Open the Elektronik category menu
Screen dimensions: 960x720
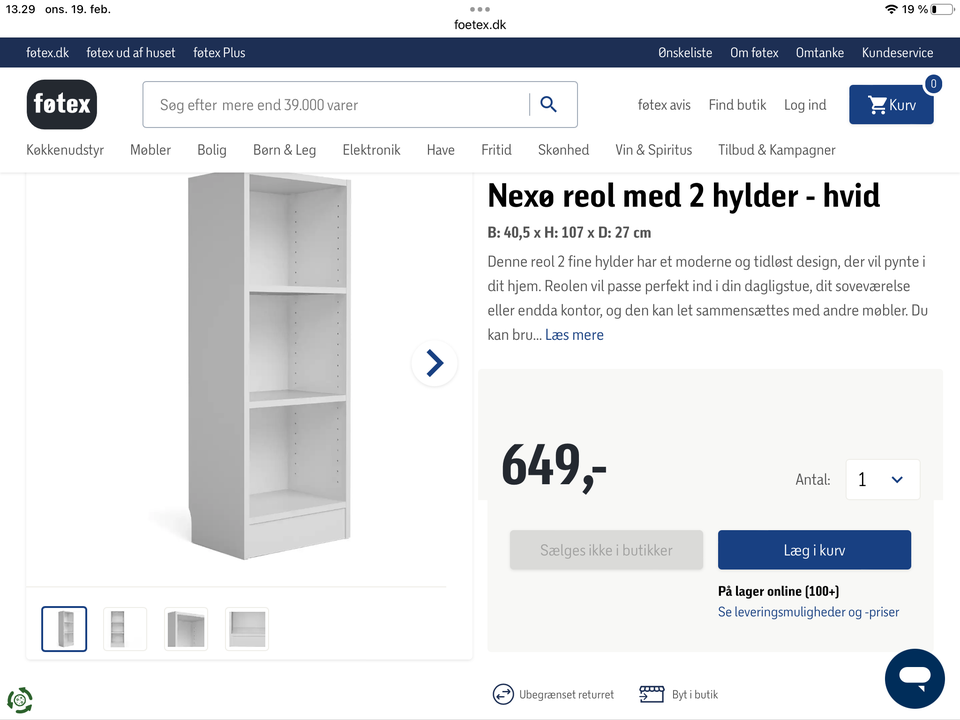tap(371, 150)
